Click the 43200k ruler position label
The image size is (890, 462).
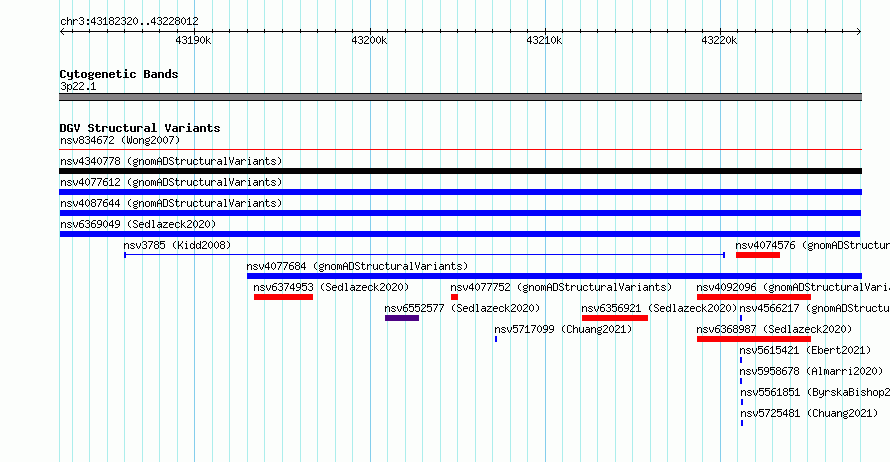click(x=369, y=40)
